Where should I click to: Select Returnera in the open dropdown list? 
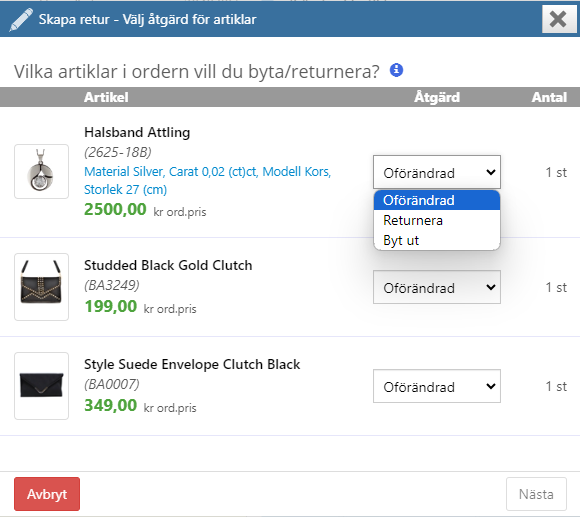click(x=437, y=220)
